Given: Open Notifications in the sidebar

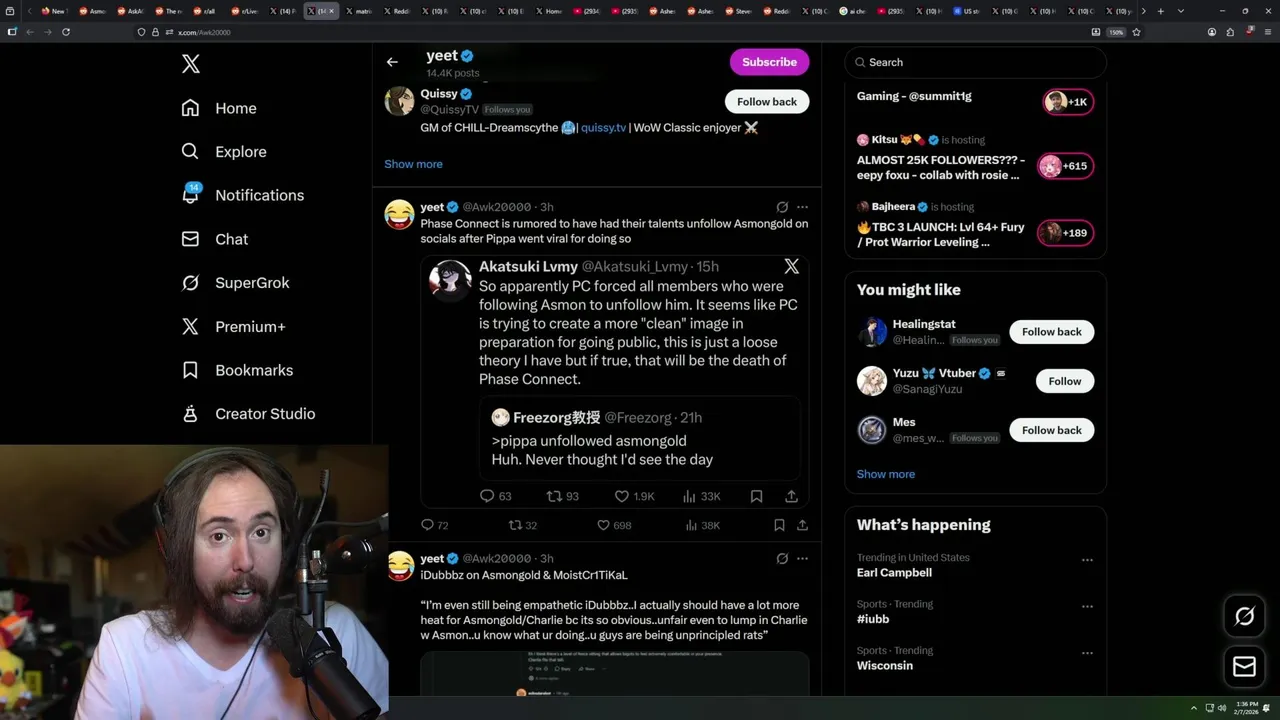Looking at the screenshot, I should click(242, 195).
